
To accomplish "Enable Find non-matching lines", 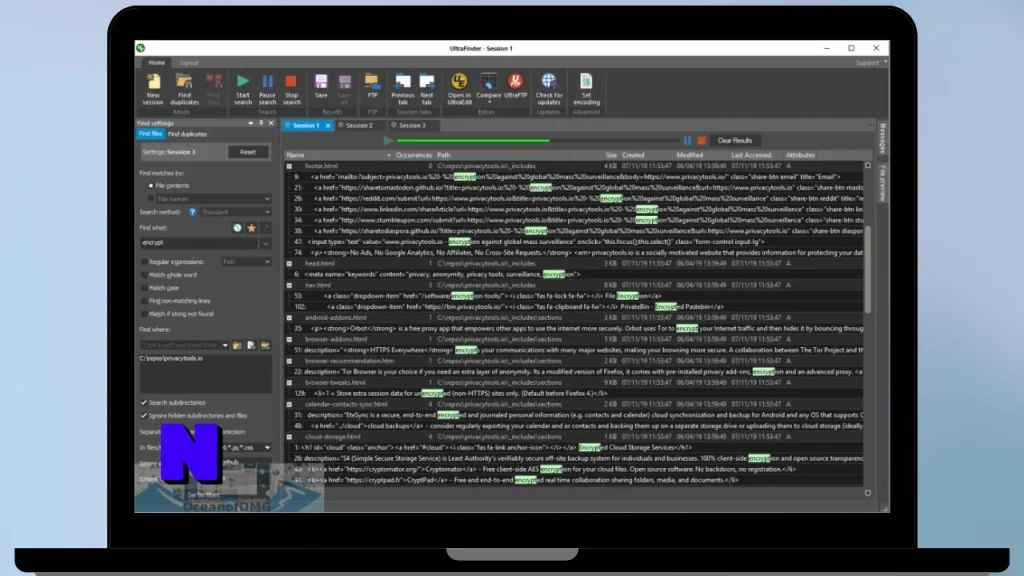I will click(x=144, y=301).
